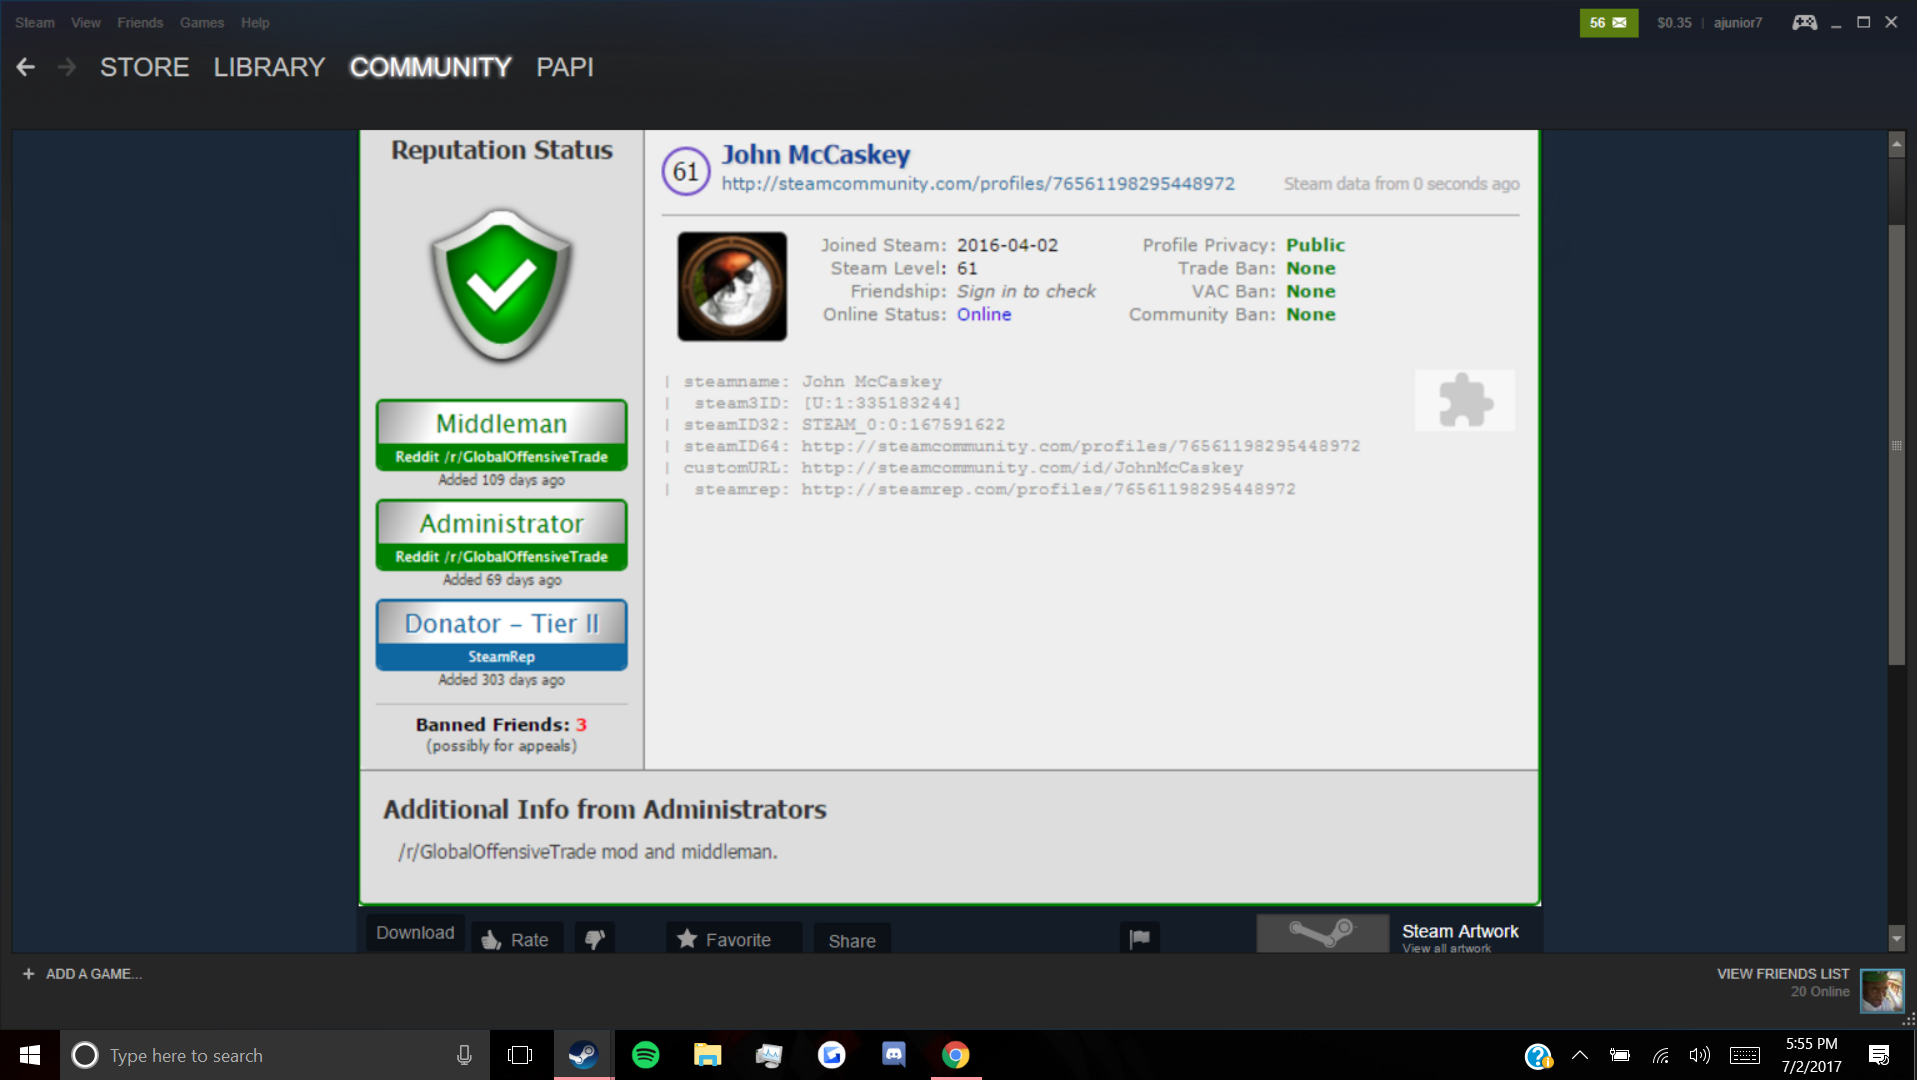
Task: Click the Type here to search box
Action: [275, 1055]
